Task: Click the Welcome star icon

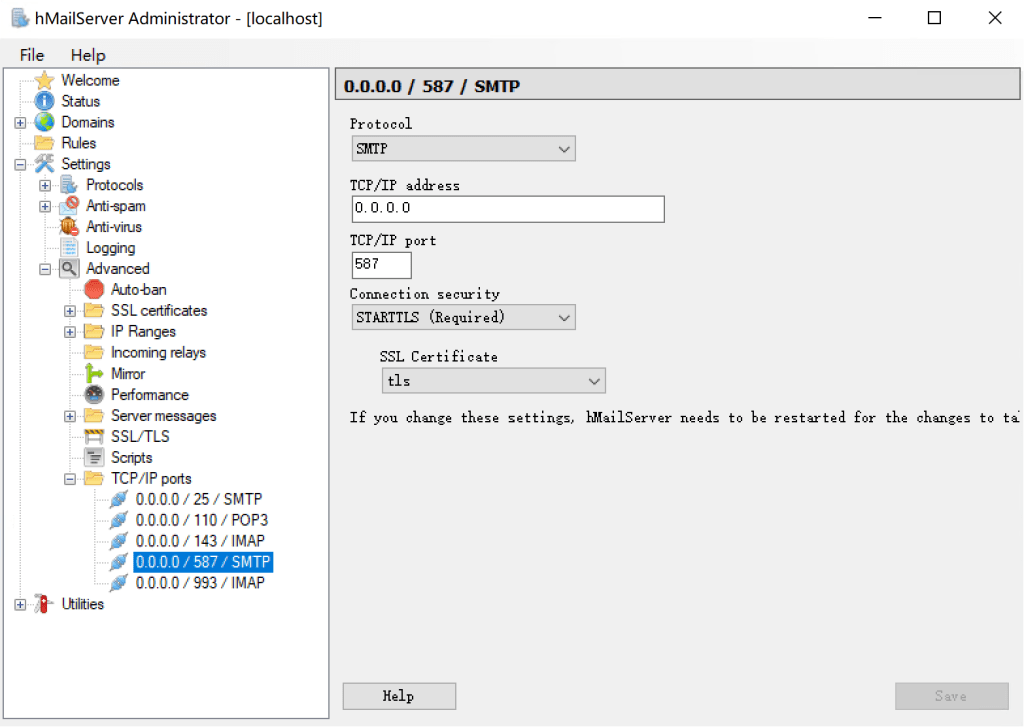Action: (x=44, y=81)
